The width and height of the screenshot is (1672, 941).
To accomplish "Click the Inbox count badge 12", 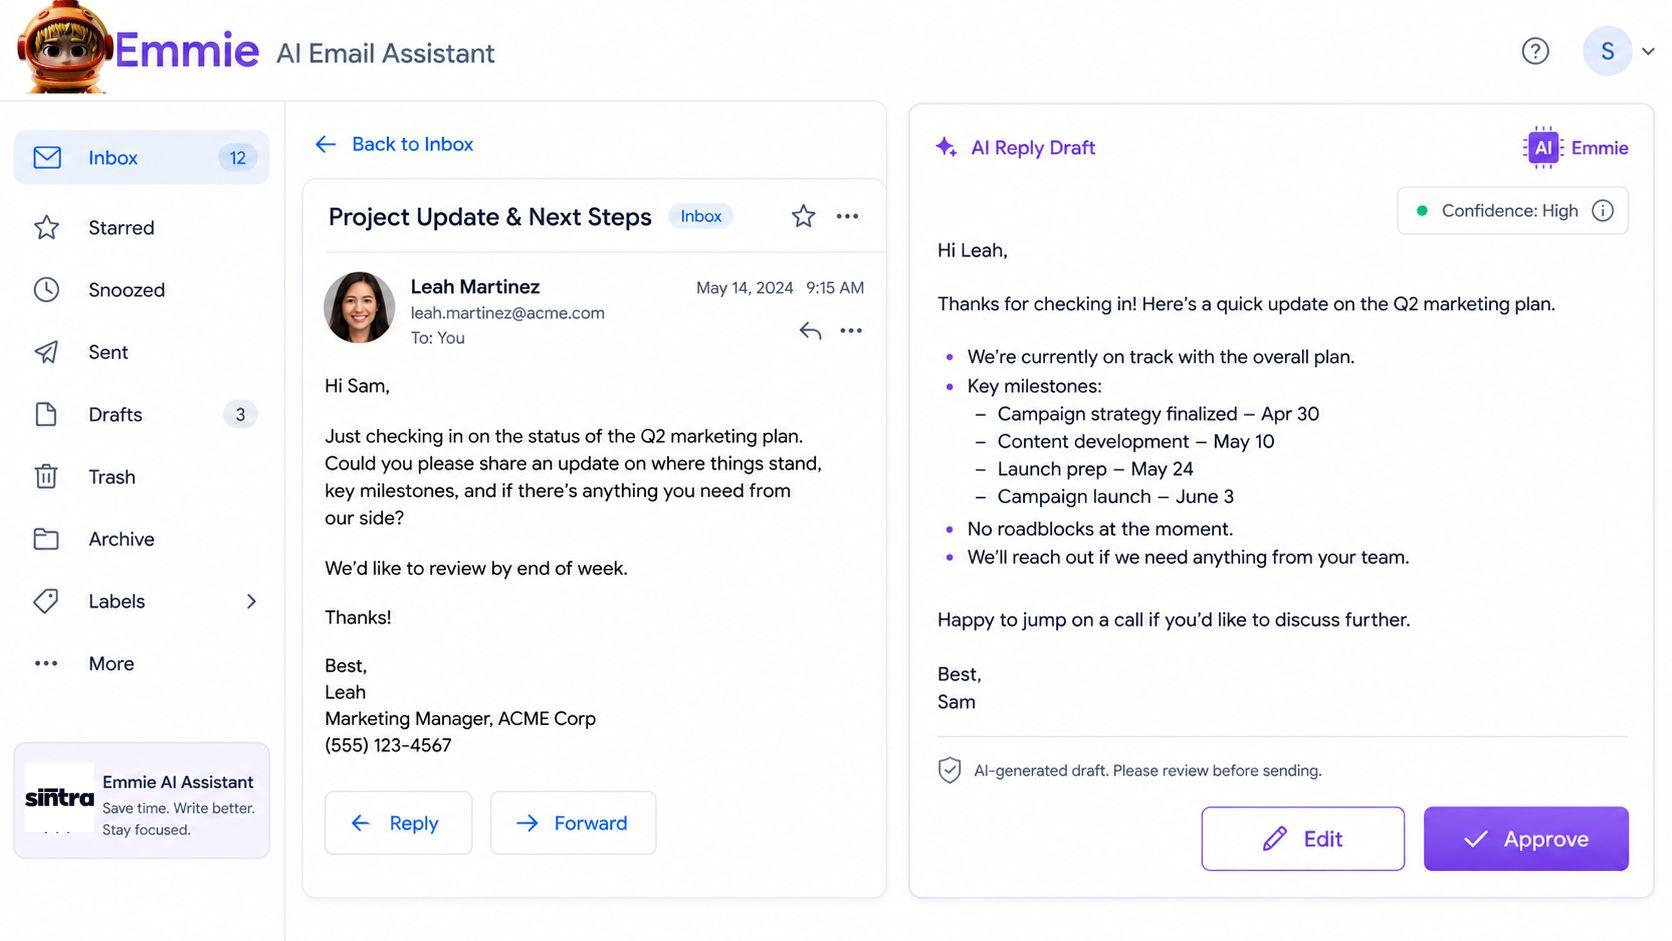I will [237, 157].
